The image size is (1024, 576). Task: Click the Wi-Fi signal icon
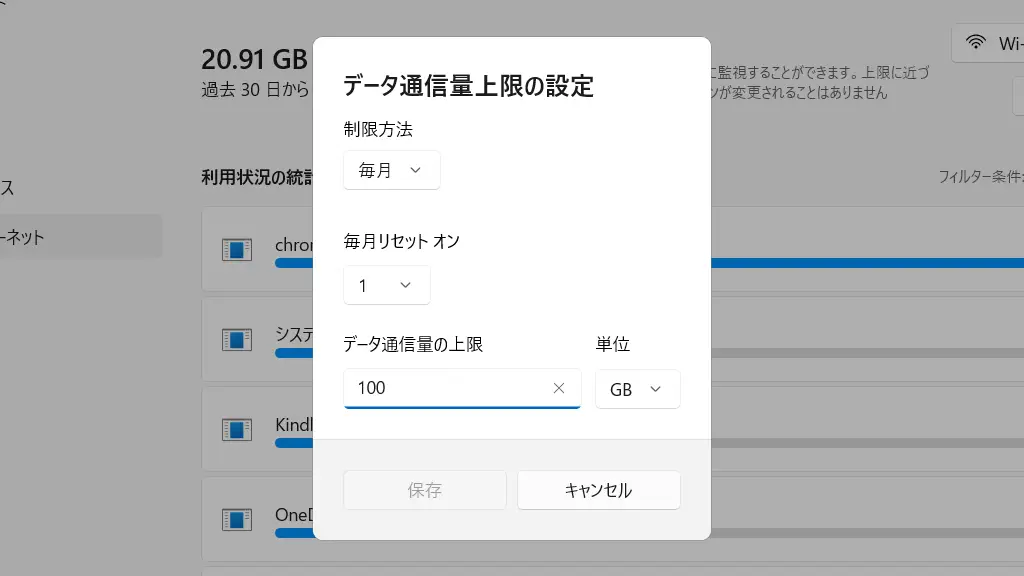(976, 42)
